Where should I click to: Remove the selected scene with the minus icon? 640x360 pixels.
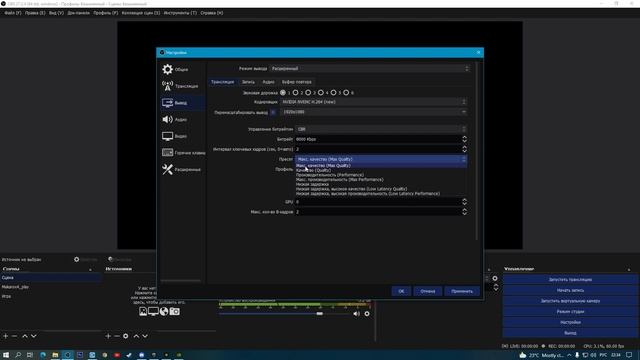coord(14,336)
